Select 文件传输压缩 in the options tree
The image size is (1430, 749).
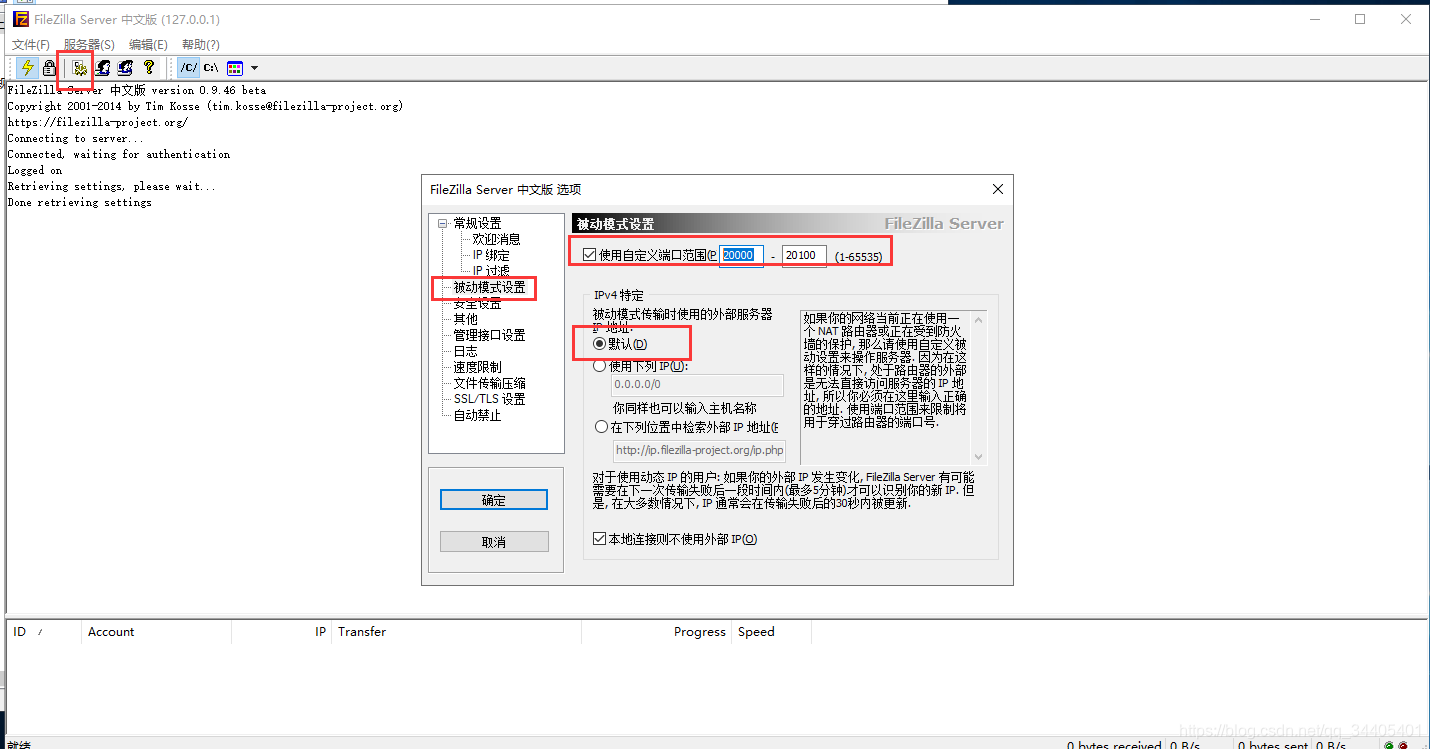(x=489, y=383)
